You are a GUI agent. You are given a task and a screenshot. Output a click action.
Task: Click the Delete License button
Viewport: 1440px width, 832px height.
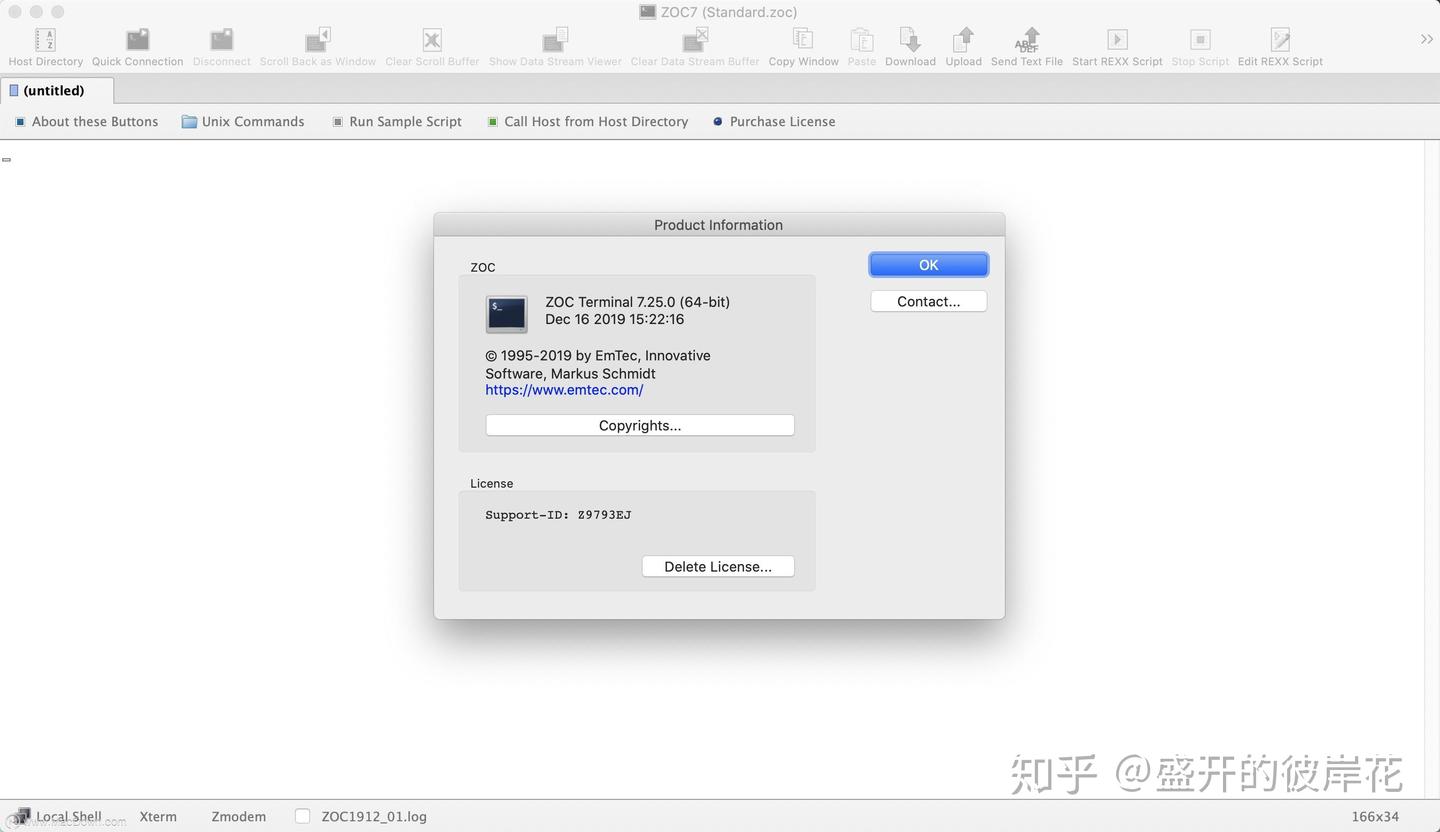click(717, 566)
